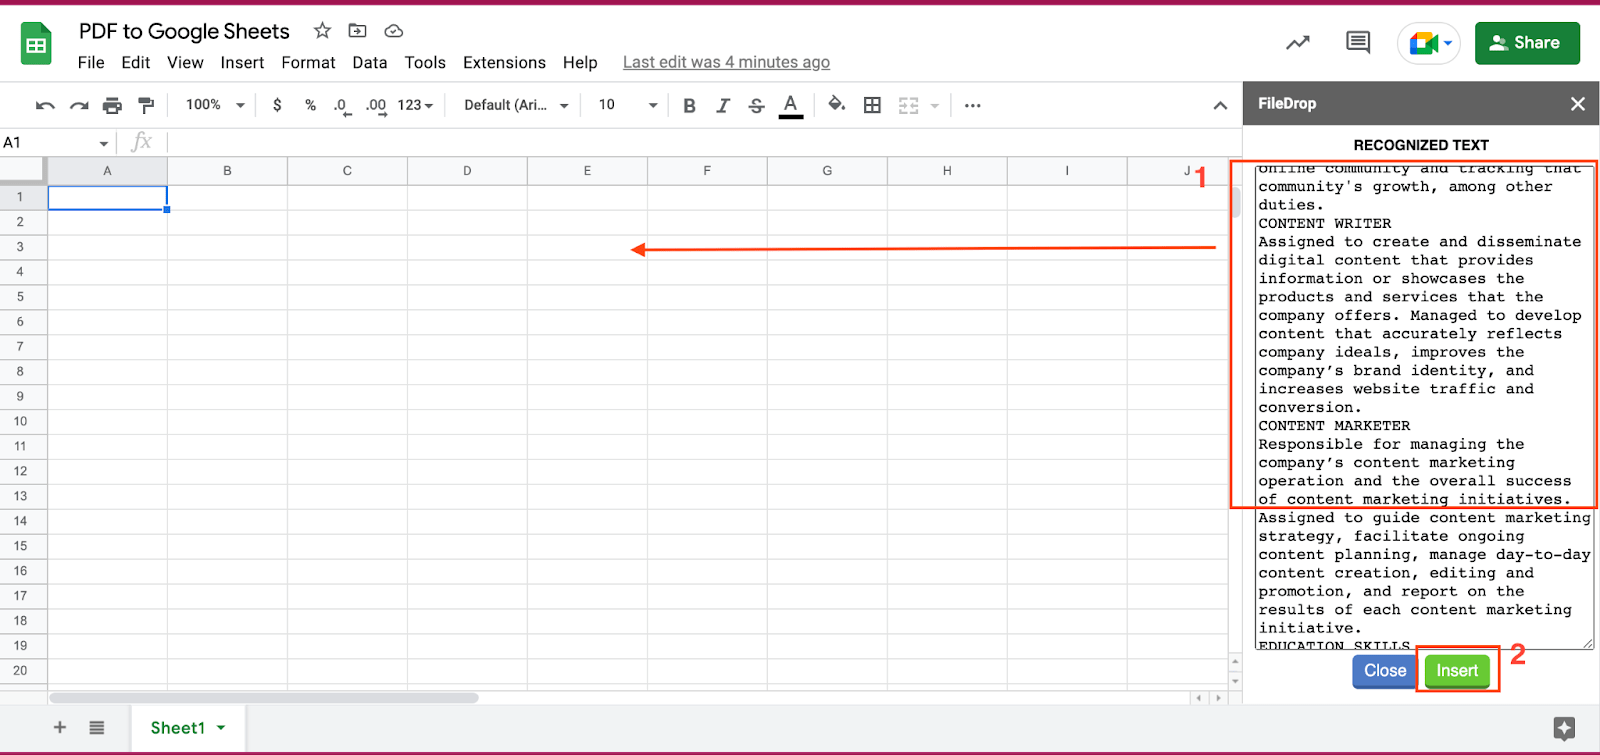
Task: Format as currency with dollar icon
Action: pyautogui.click(x=277, y=105)
